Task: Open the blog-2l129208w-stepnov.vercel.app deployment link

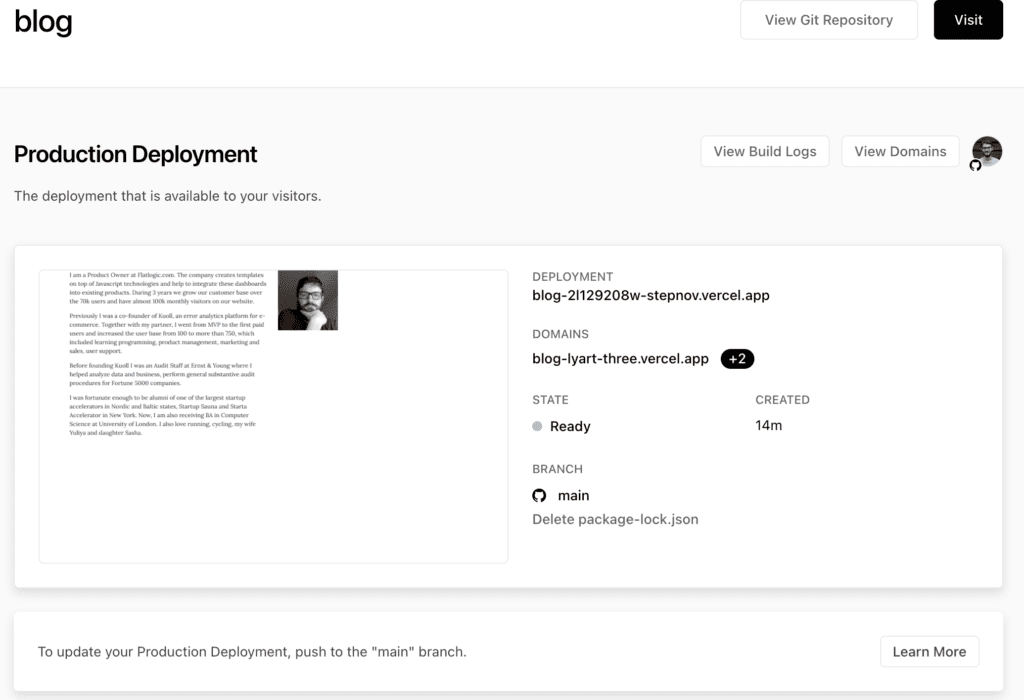Action: 650,295
